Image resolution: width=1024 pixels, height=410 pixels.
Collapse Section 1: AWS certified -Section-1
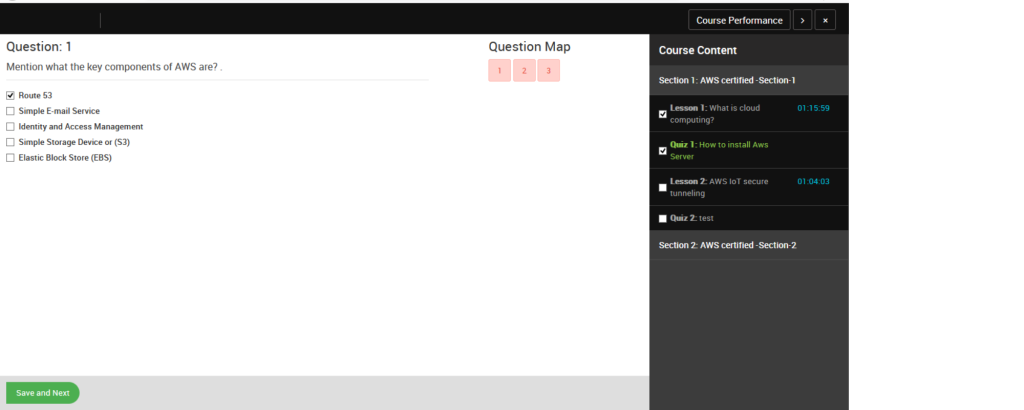749,80
